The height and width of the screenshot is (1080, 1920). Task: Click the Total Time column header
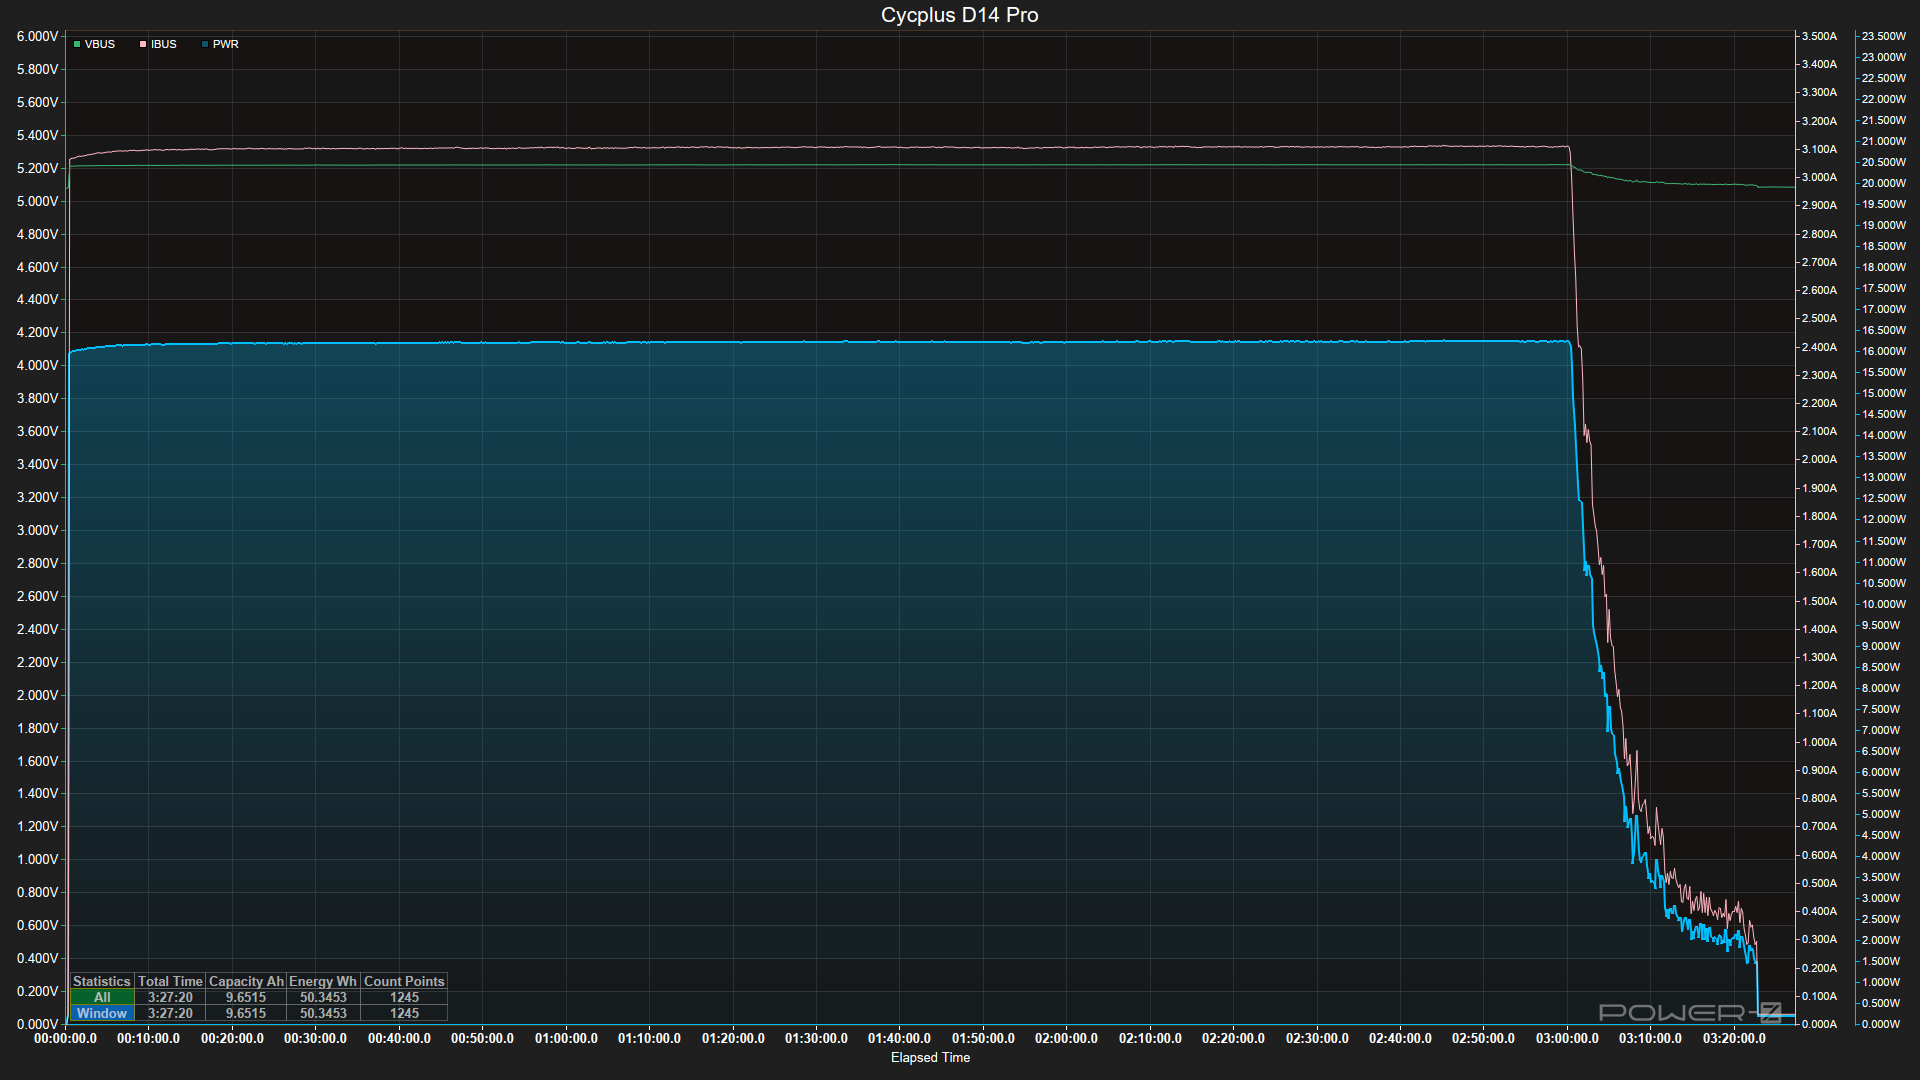click(x=170, y=981)
